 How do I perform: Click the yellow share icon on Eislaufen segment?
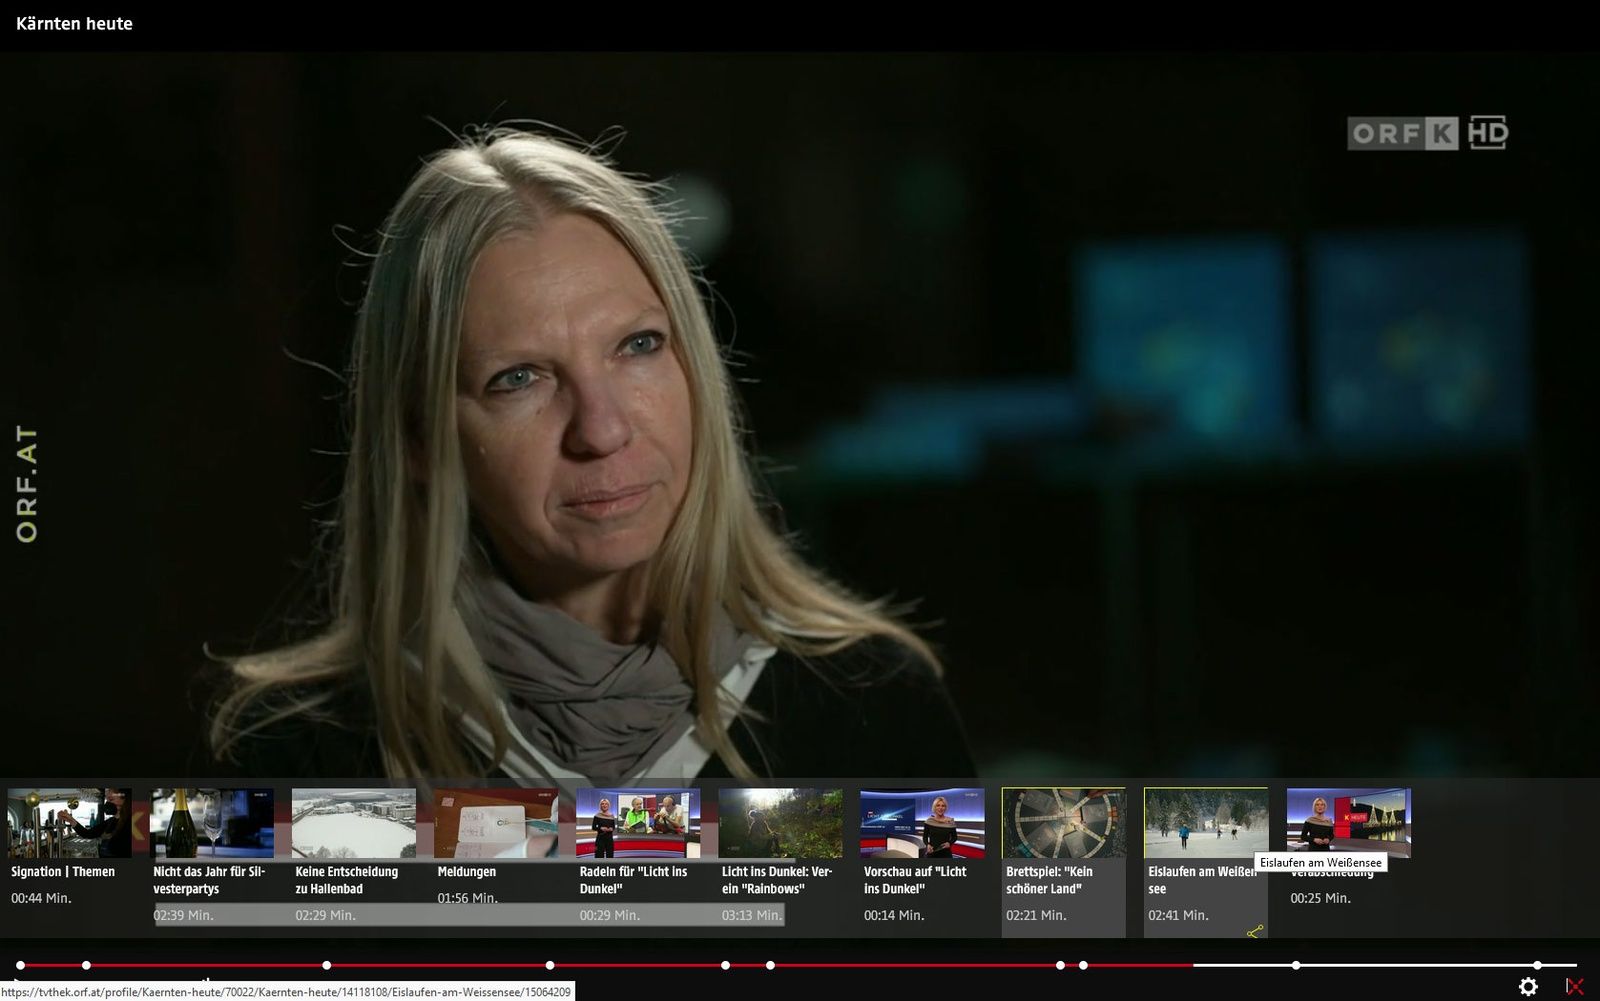click(x=1255, y=931)
